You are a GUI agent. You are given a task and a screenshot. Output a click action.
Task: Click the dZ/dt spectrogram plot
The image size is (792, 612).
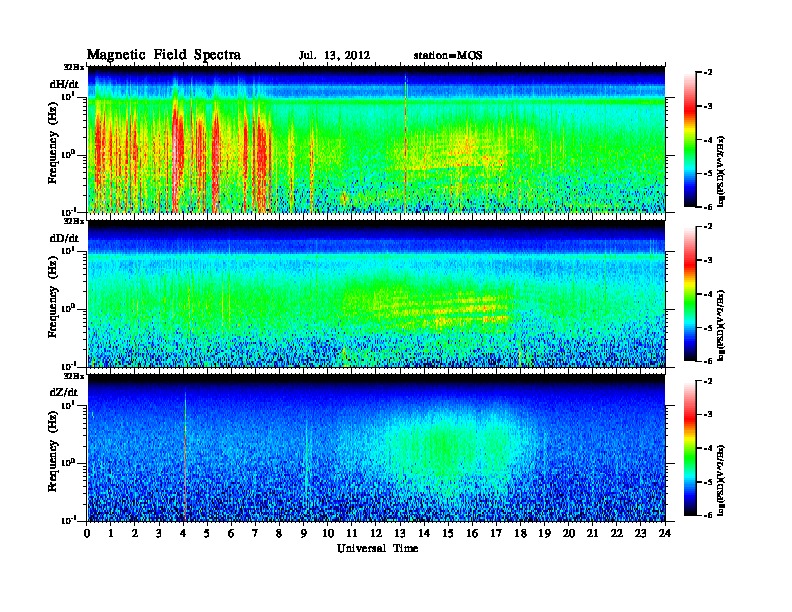pyautogui.click(x=377, y=447)
